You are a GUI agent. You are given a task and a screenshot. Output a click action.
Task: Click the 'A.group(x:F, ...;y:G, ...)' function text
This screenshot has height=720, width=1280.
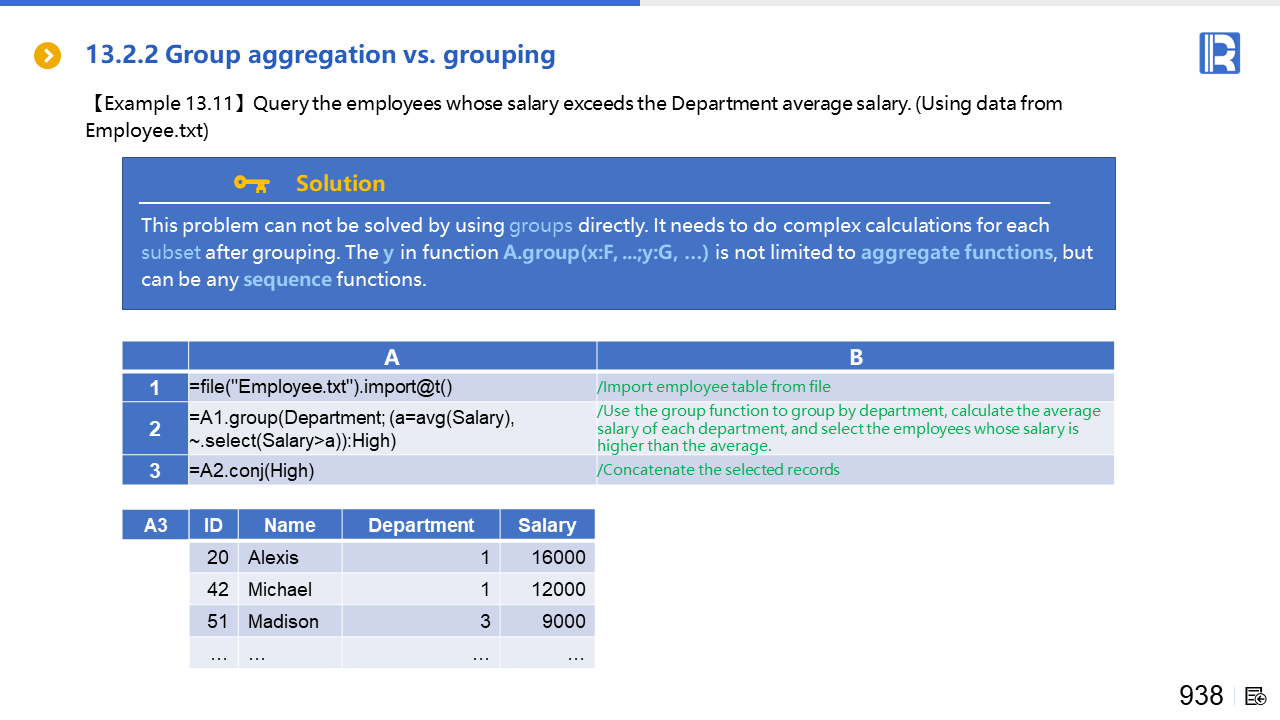[605, 252]
